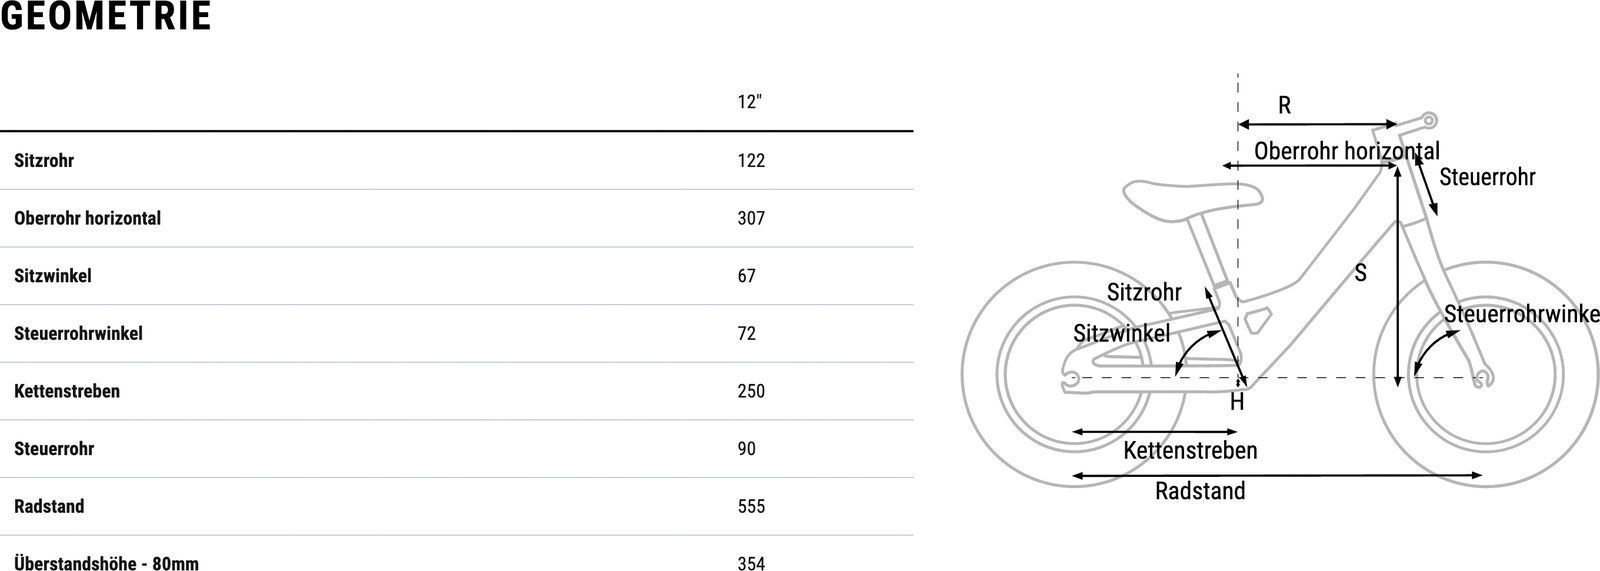Click the R reach label in diagram
The image size is (1600, 571).
coord(1285,106)
